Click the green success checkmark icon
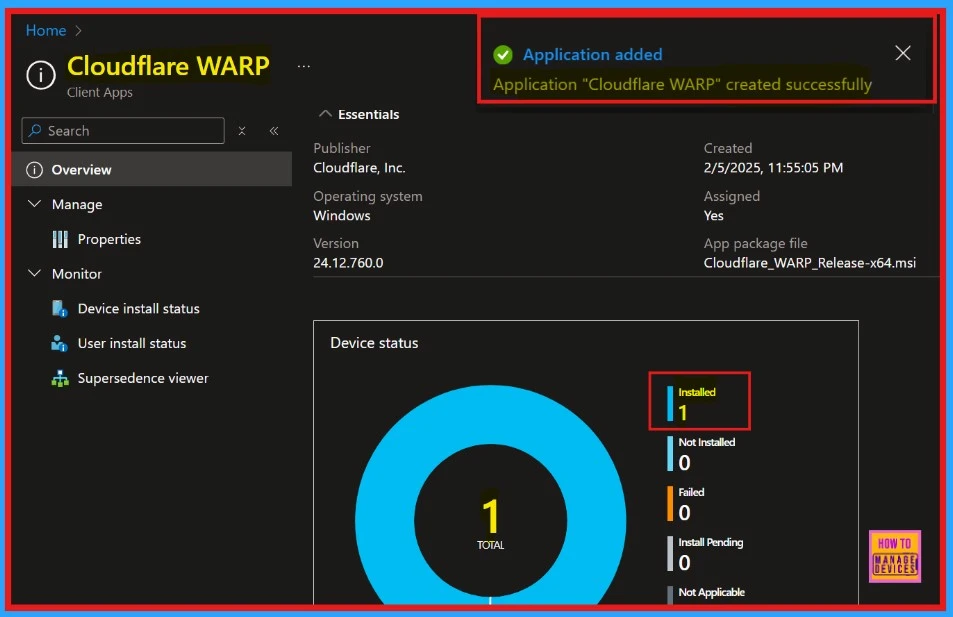Viewport: 953px width, 617px height. 503,55
